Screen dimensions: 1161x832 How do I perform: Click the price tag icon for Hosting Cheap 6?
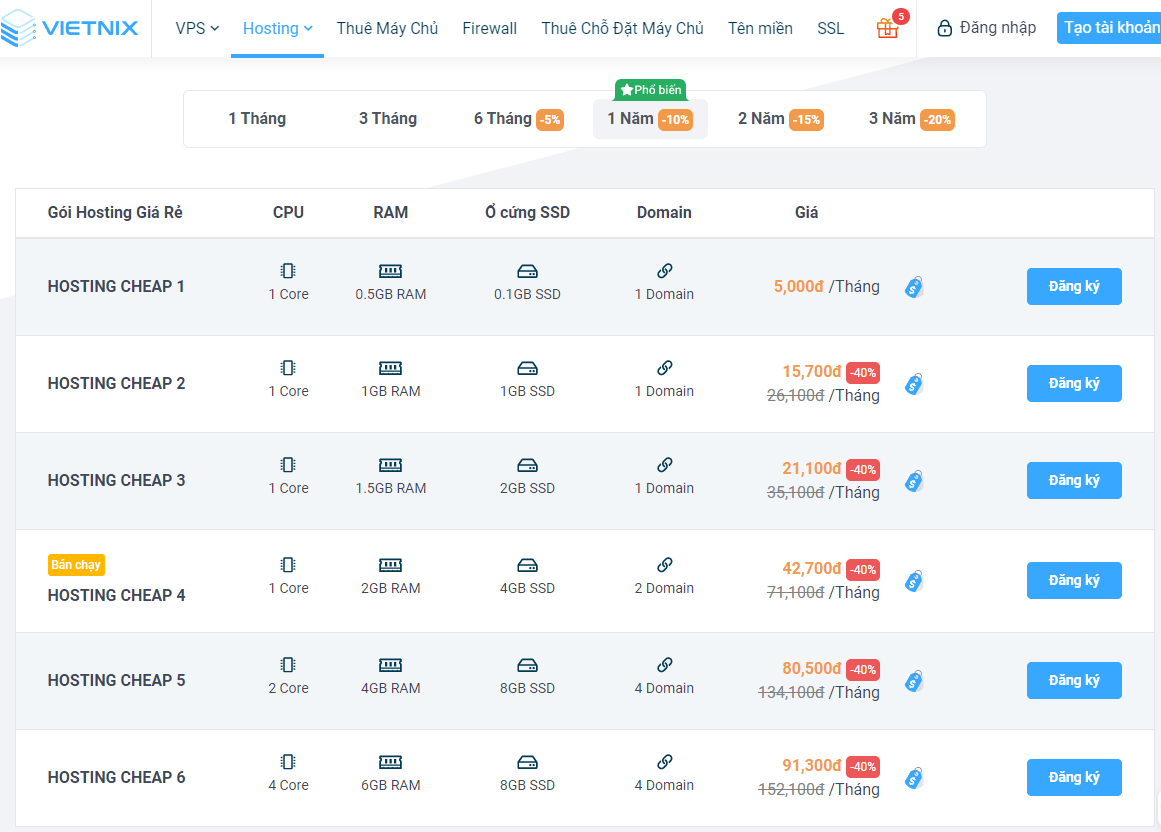914,777
